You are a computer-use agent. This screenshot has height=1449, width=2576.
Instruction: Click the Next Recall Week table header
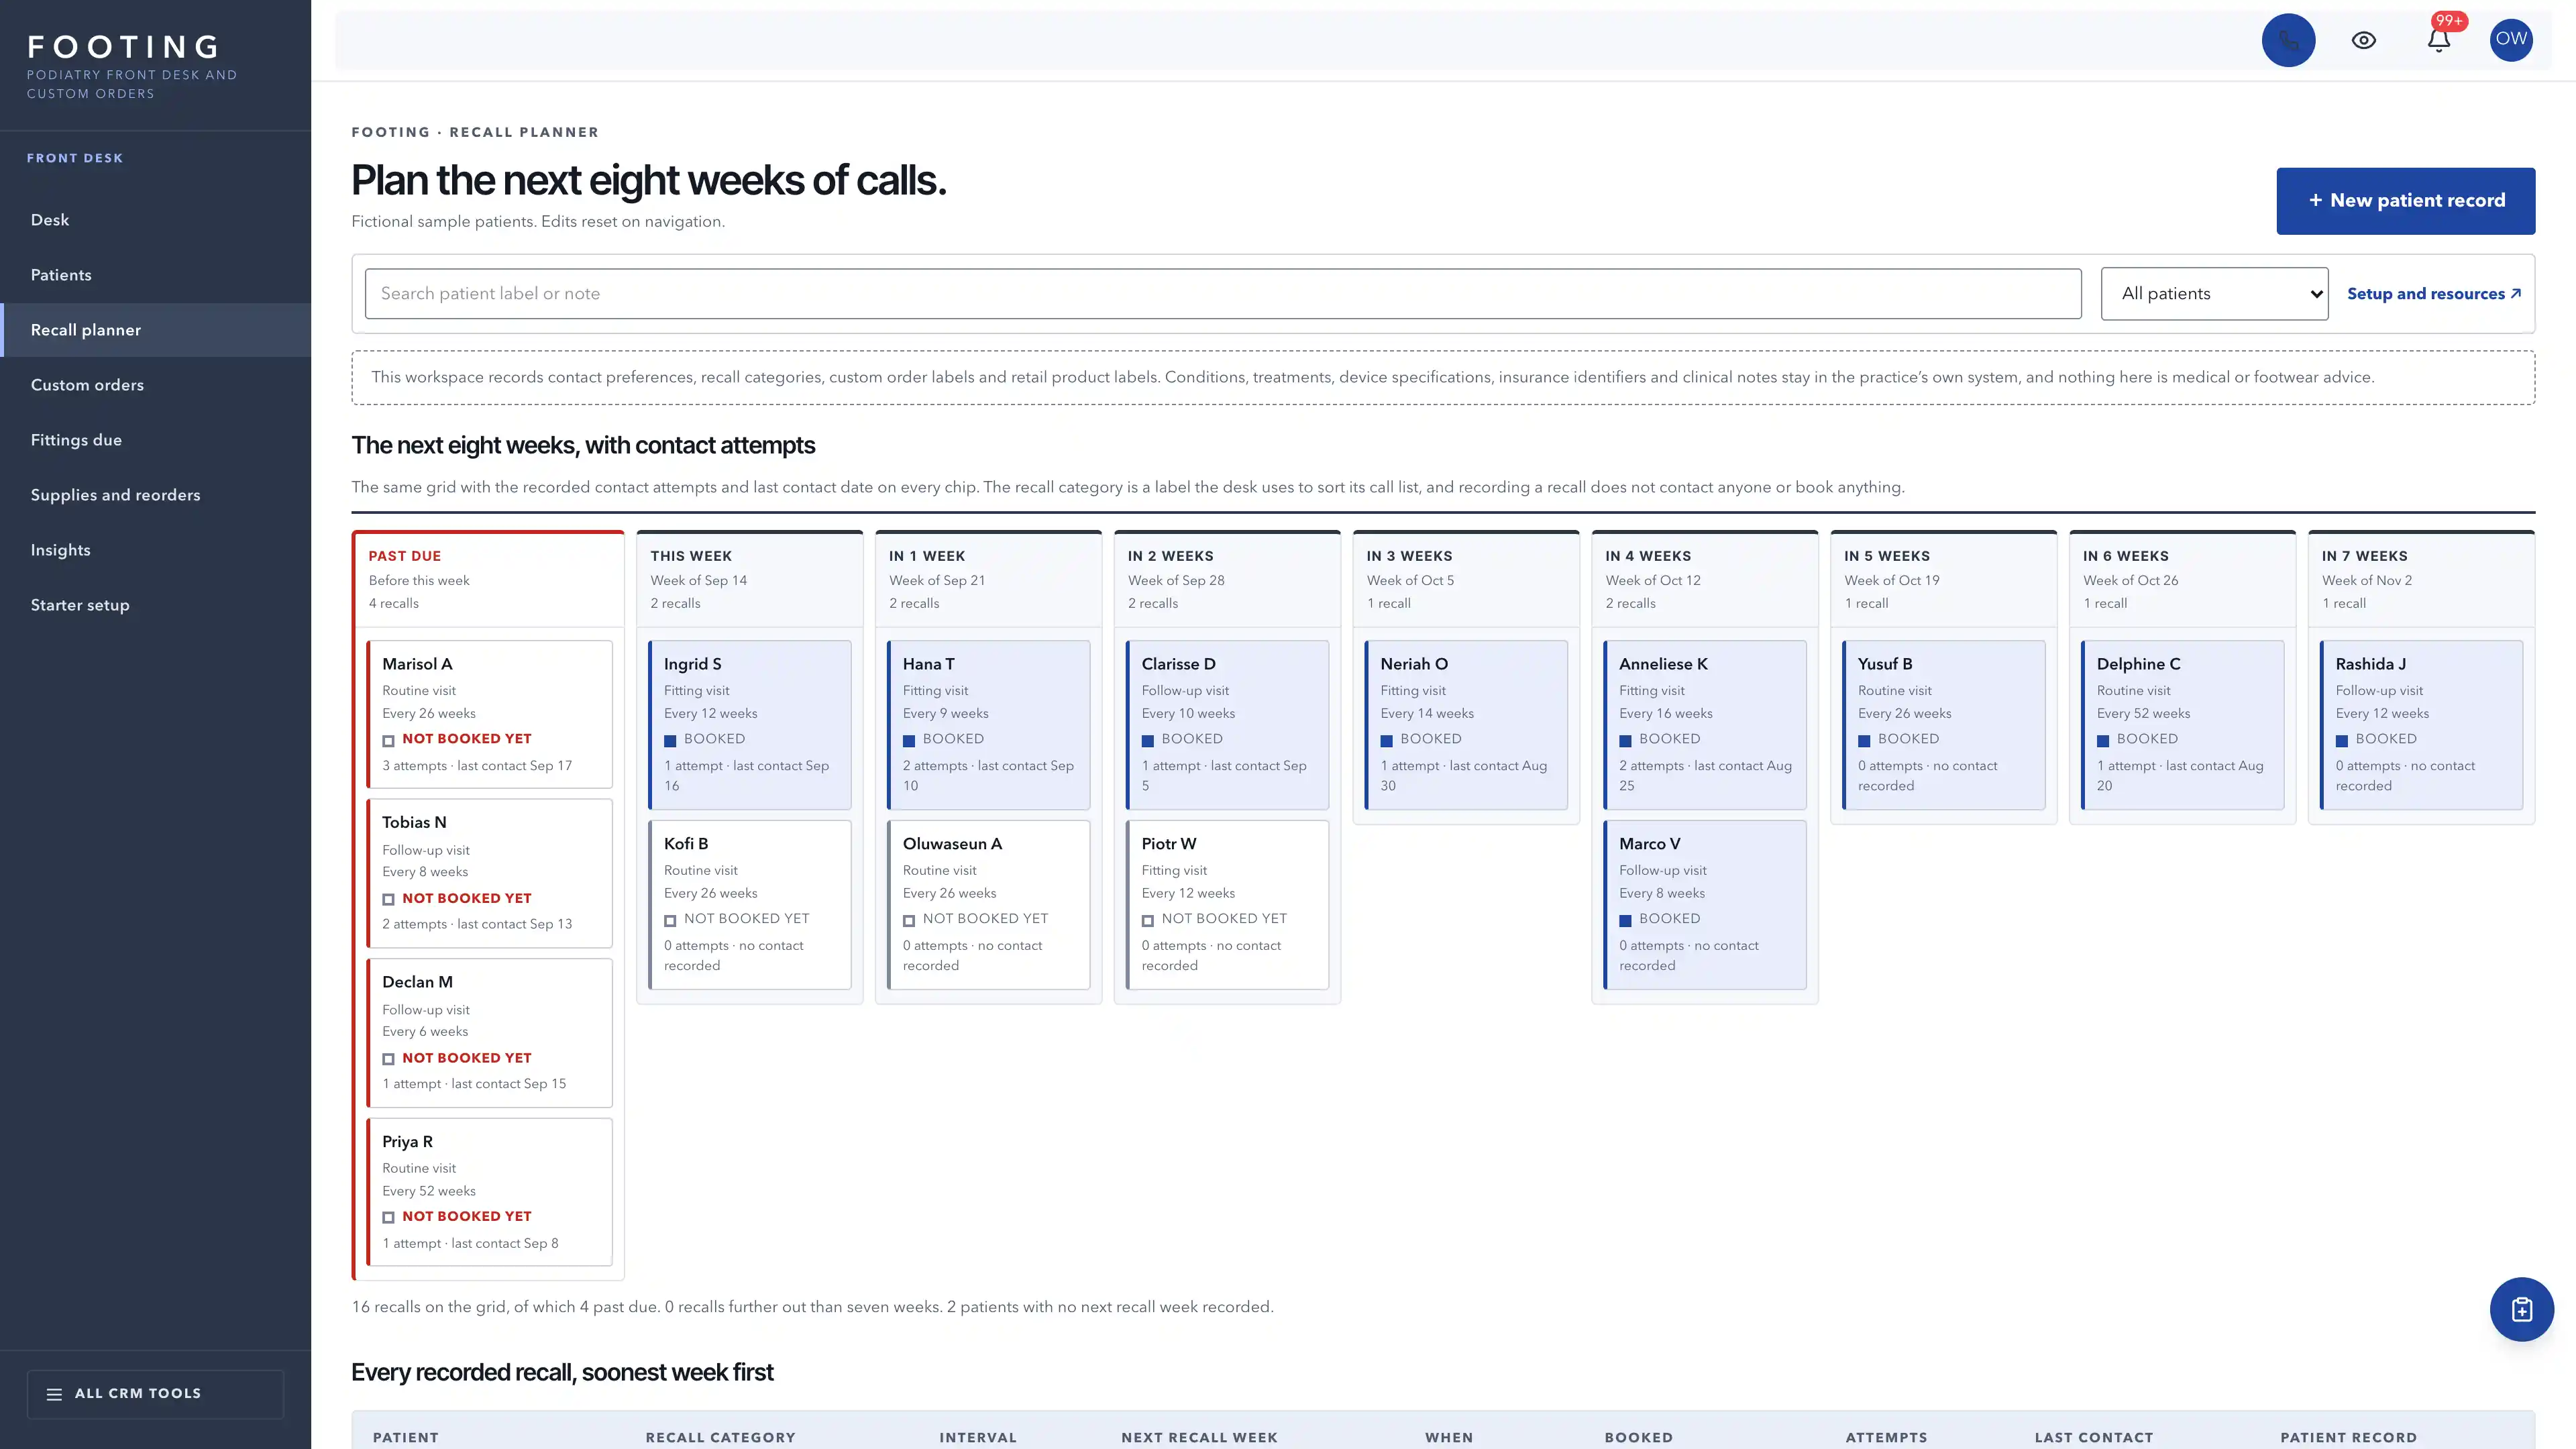[1199, 1437]
